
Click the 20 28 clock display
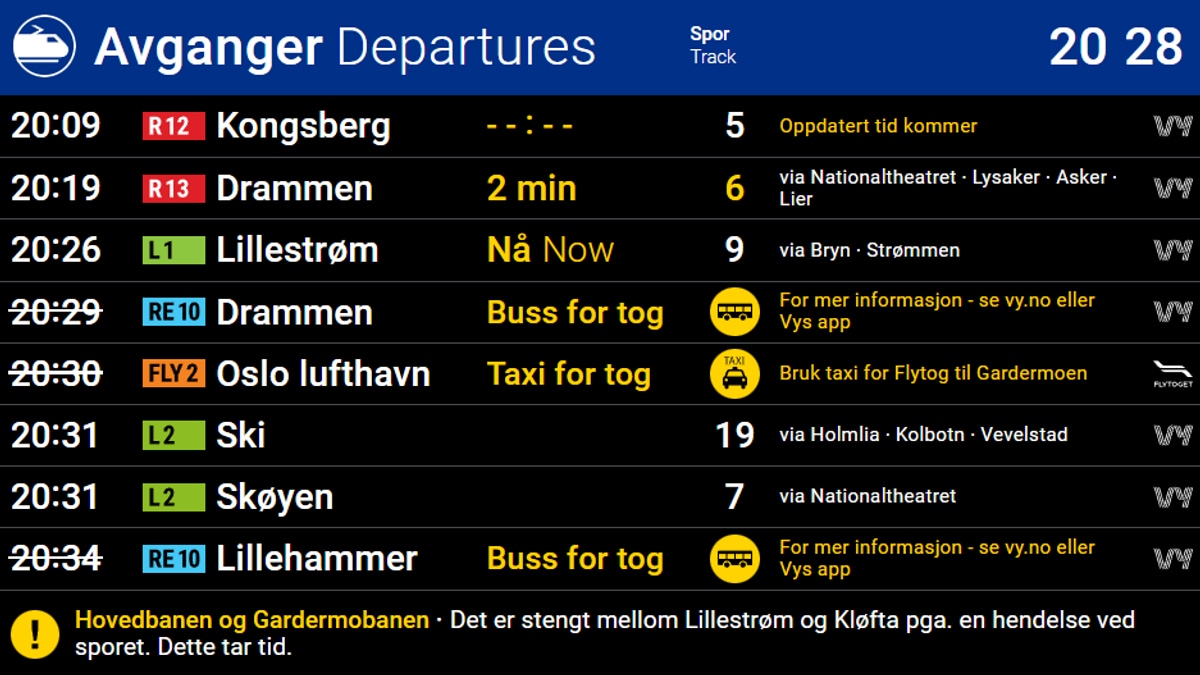1115,47
